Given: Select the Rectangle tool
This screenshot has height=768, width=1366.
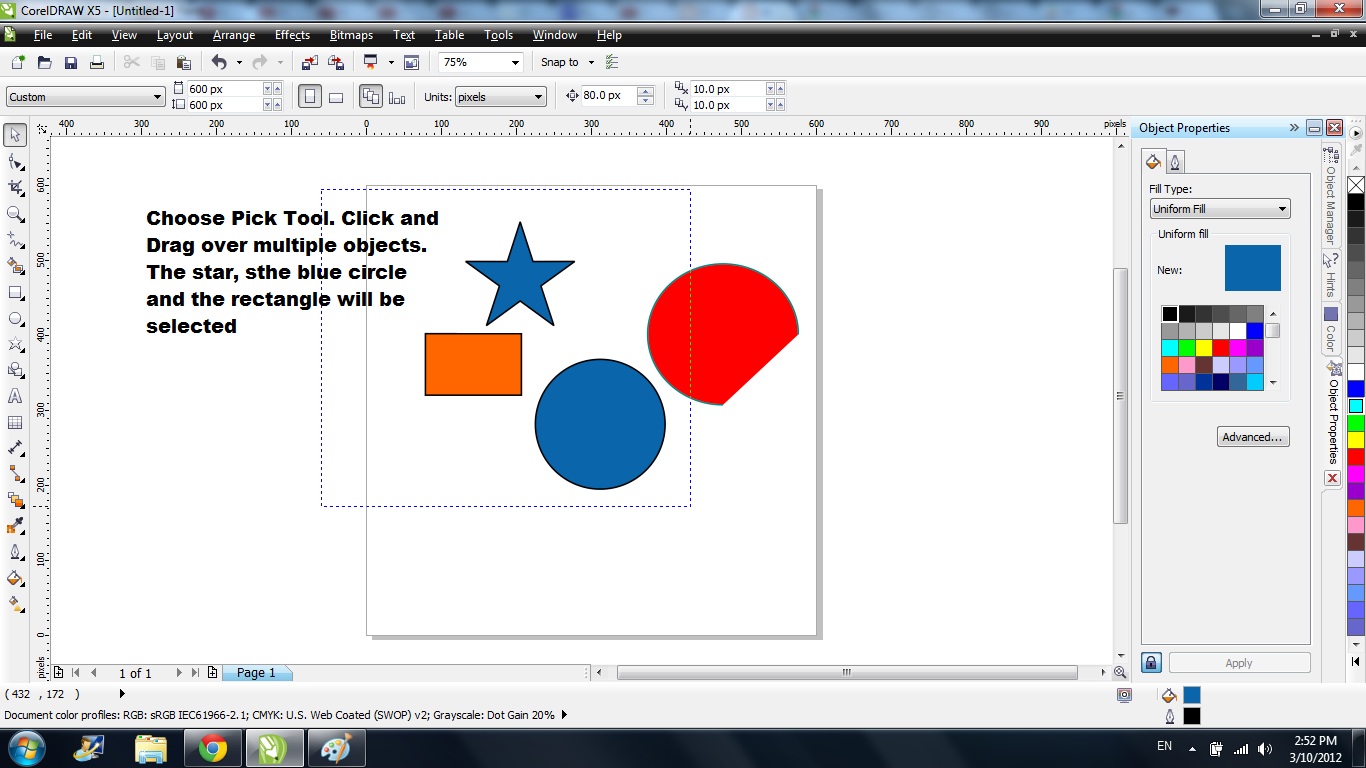Looking at the screenshot, I should (14, 293).
